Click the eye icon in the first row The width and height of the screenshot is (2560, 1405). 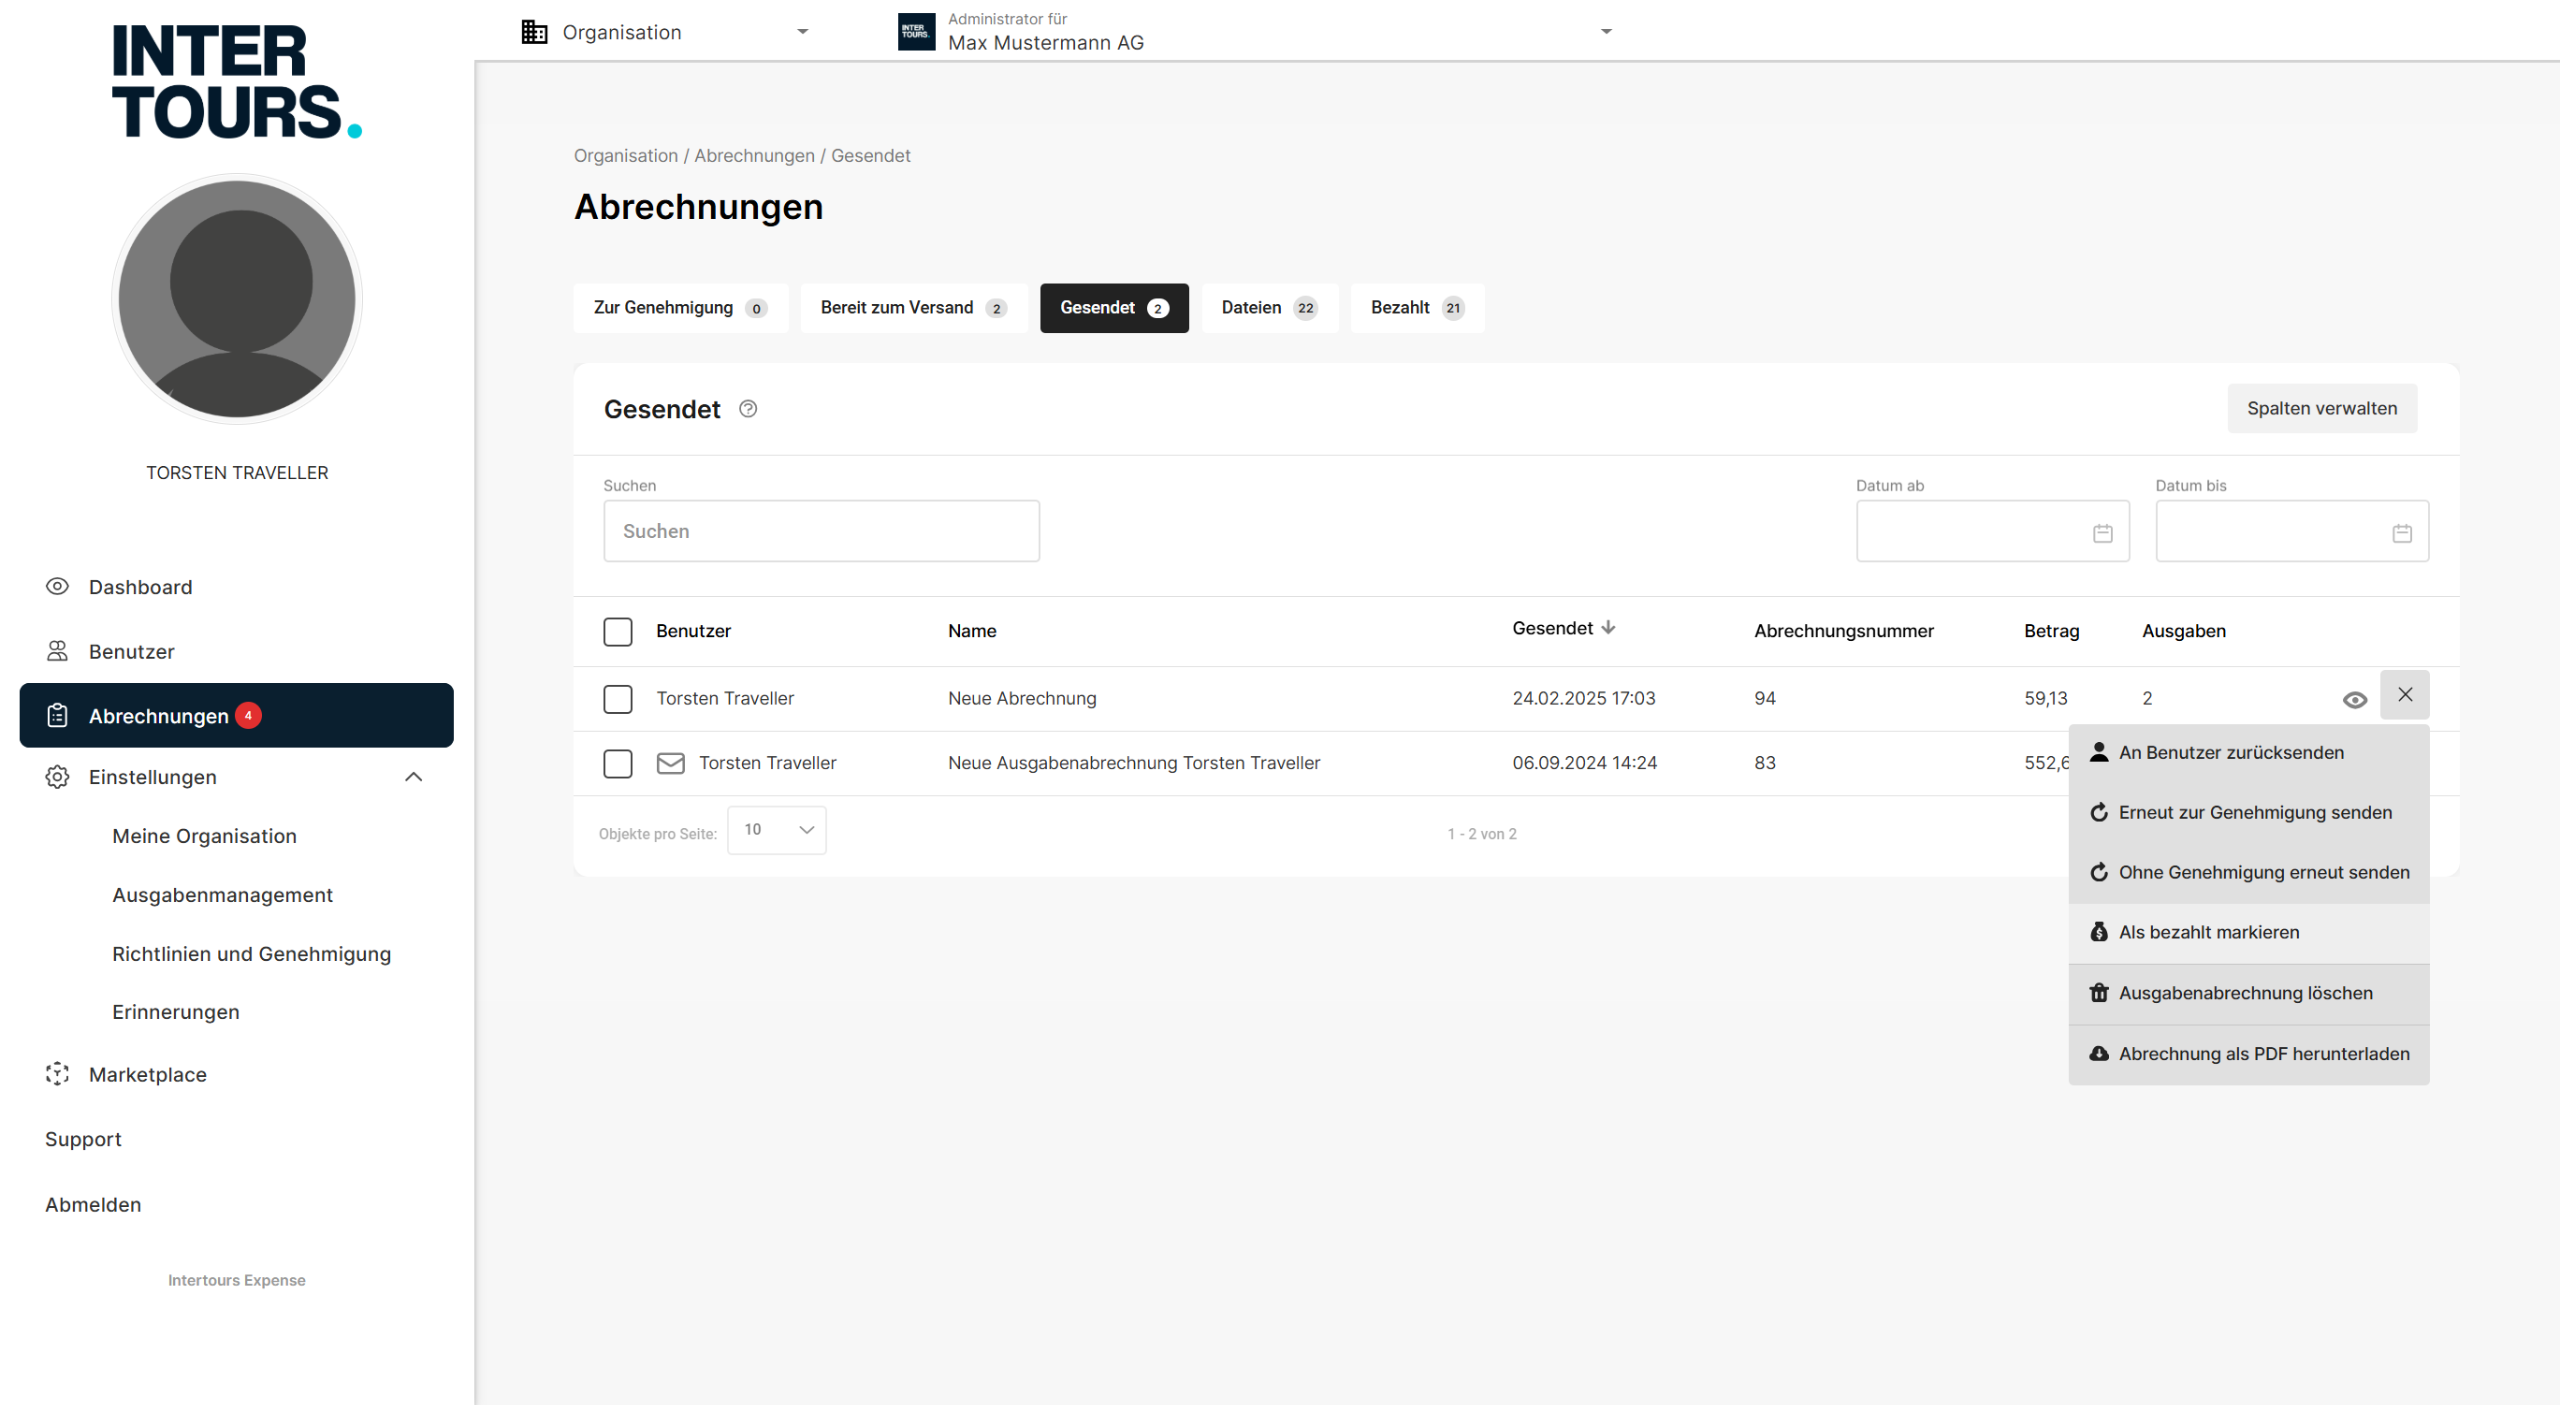[2354, 700]
